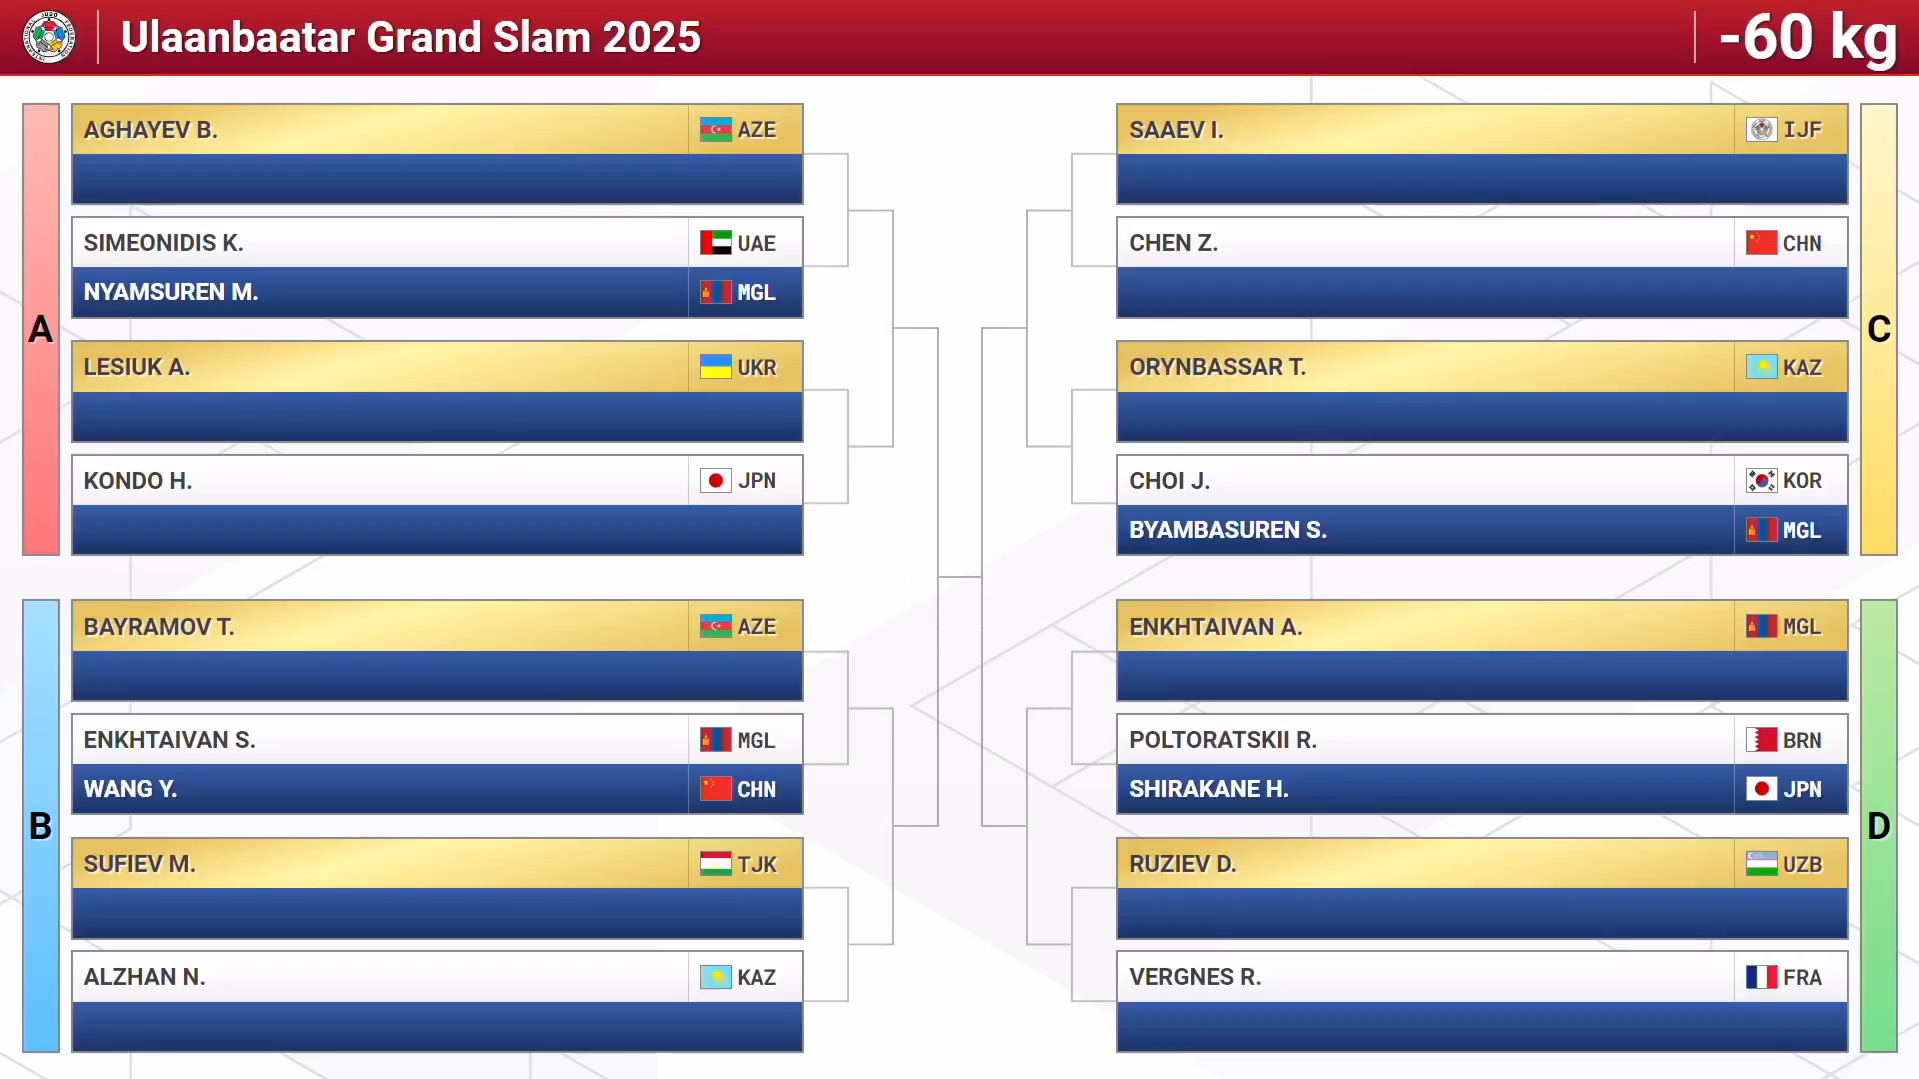The width and height of the screenshot is (1919, 1079).
Task: Choose the WANG Y. competitor row
Action: pos(437,789)
